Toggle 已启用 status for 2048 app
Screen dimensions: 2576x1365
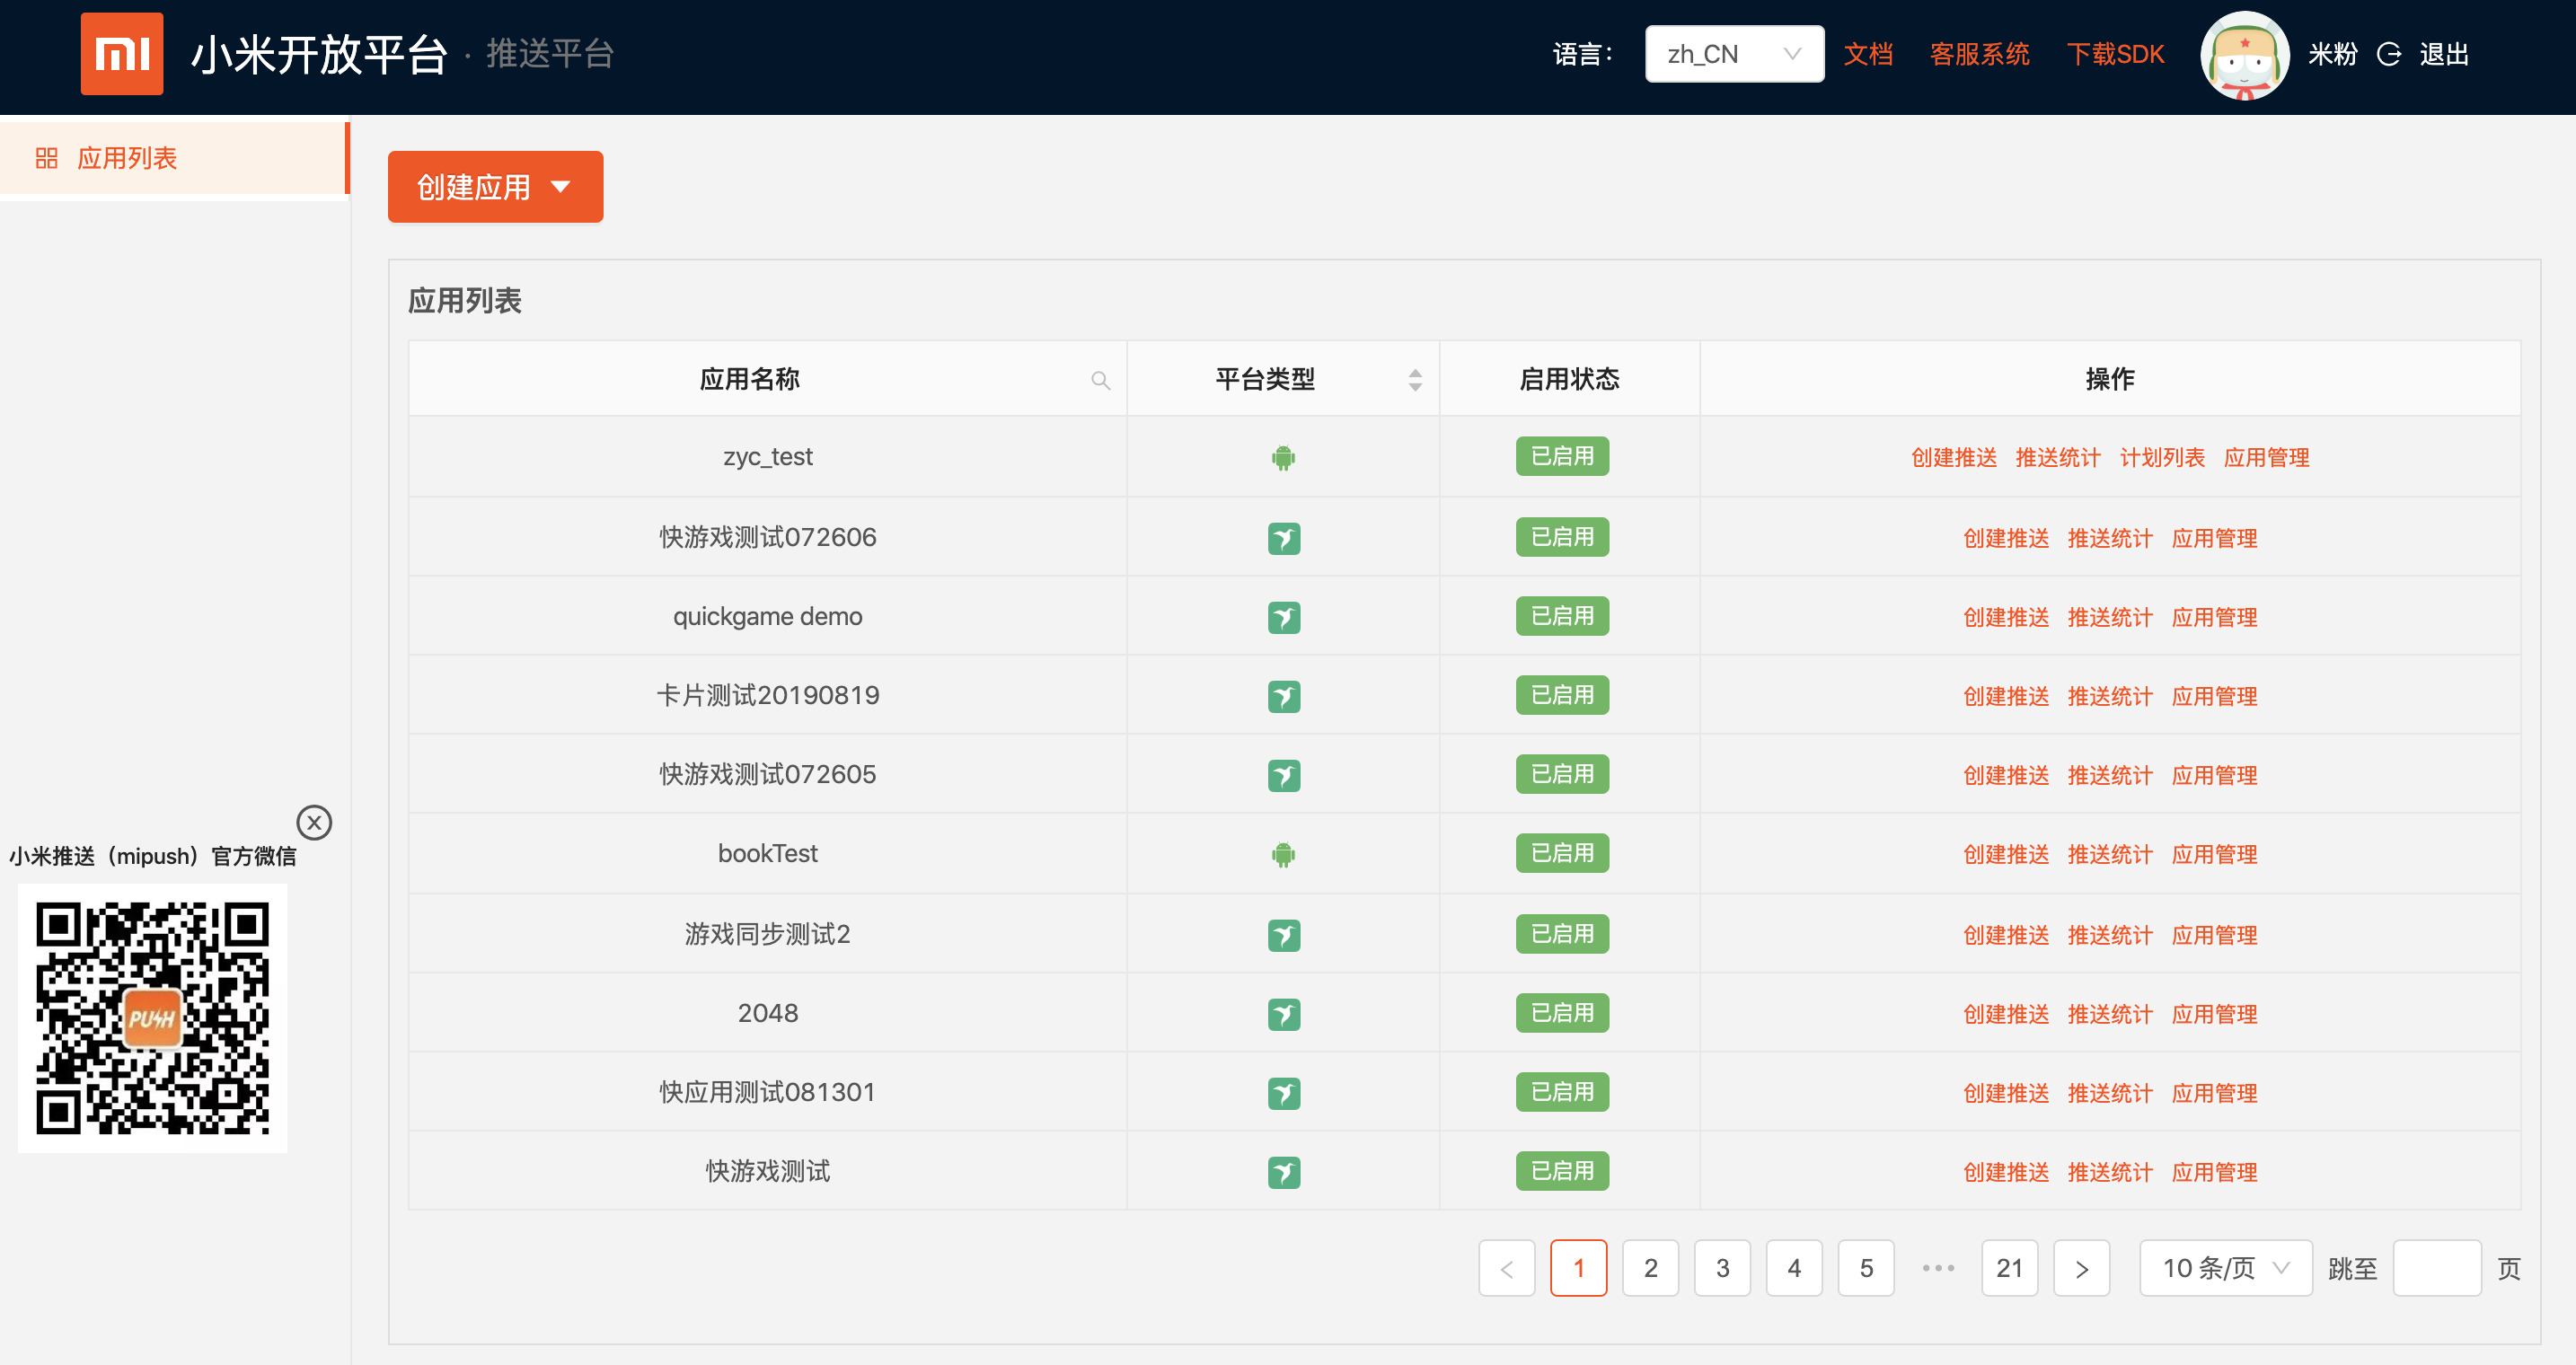click(x=1562, y=1012)
